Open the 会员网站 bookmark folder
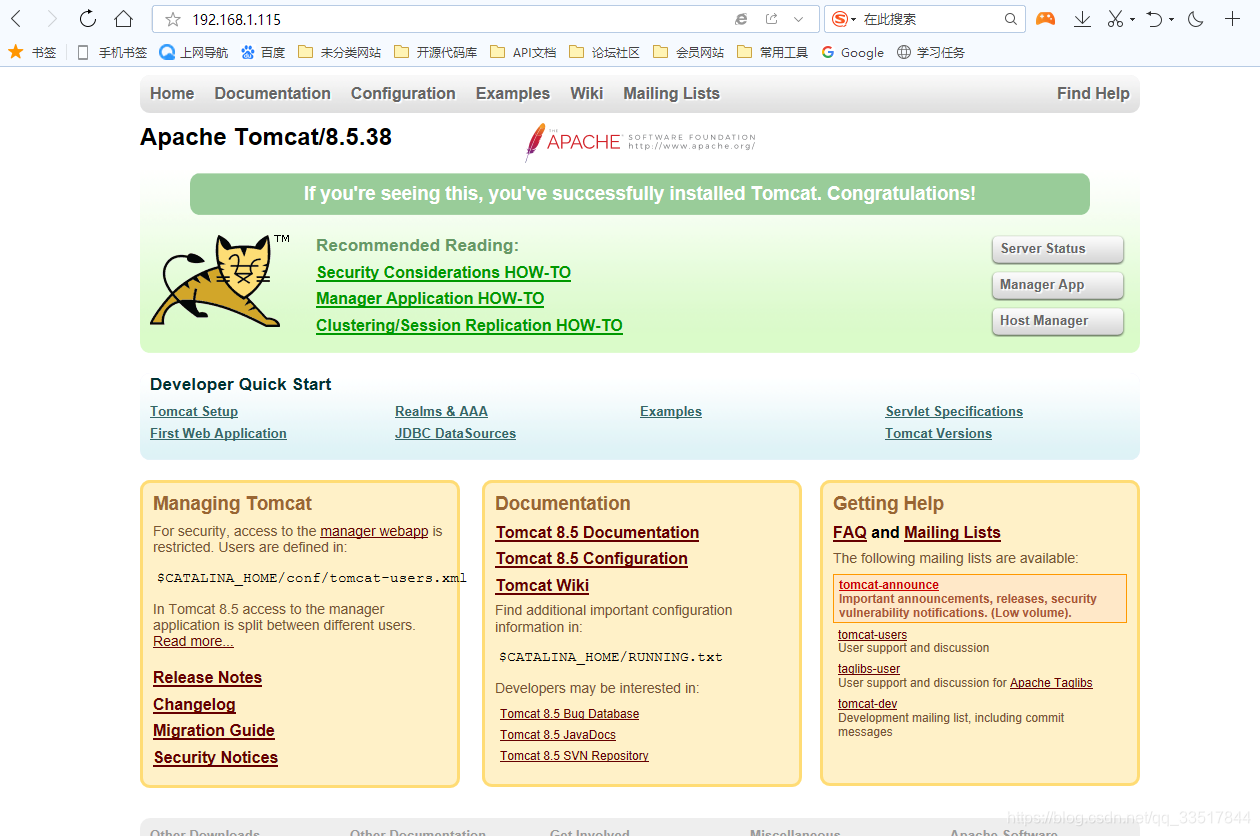 pos(689,52)
